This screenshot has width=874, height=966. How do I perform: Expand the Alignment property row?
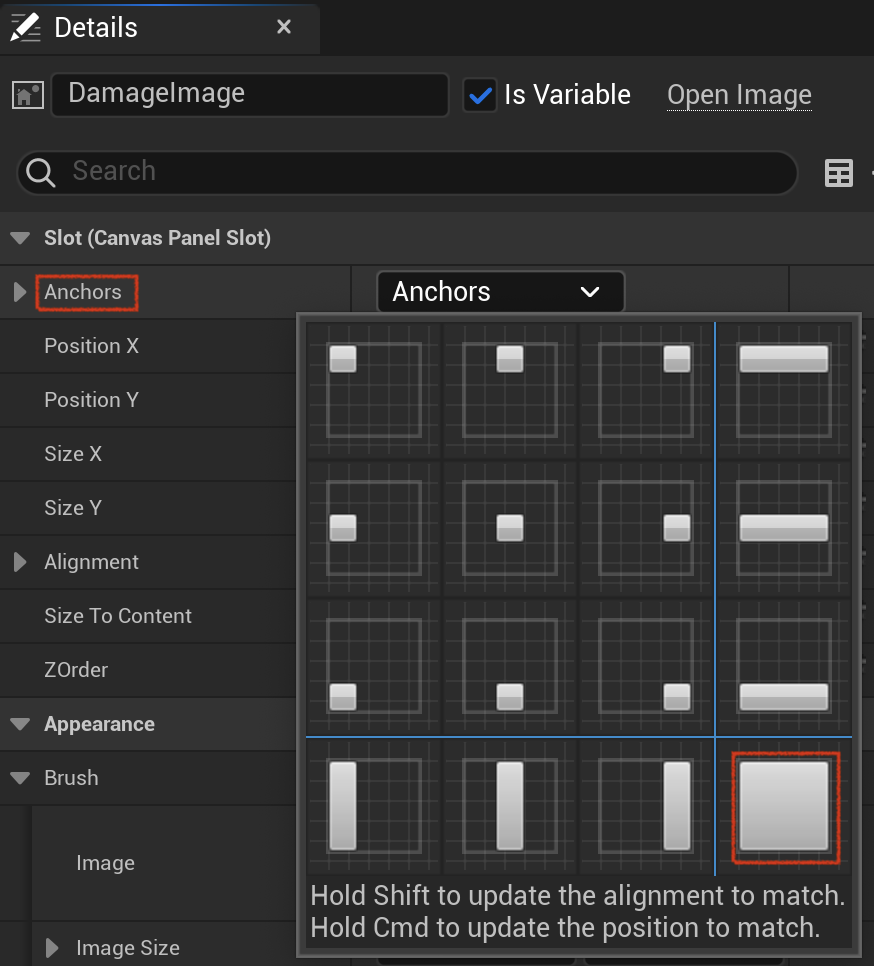coord(20,562)
